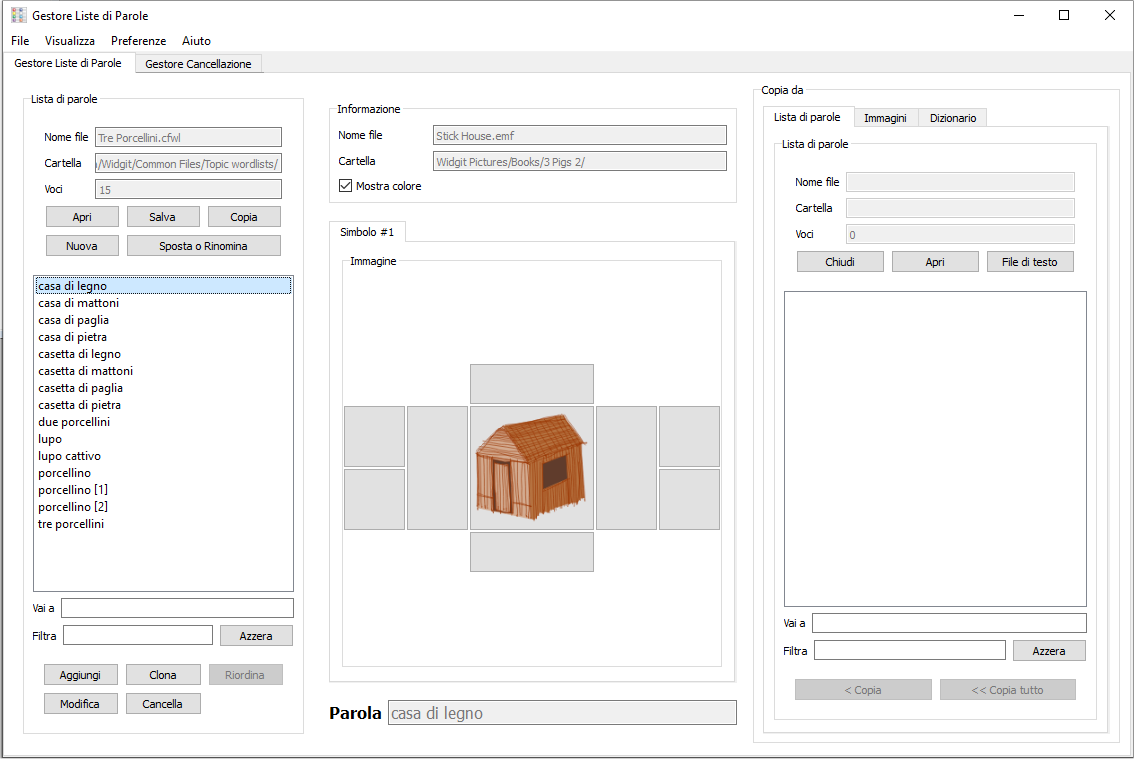Viewport: 1134px width, 759px height.
Task: Click the Filtra field in Copia da panel
Action: [910, 650]
